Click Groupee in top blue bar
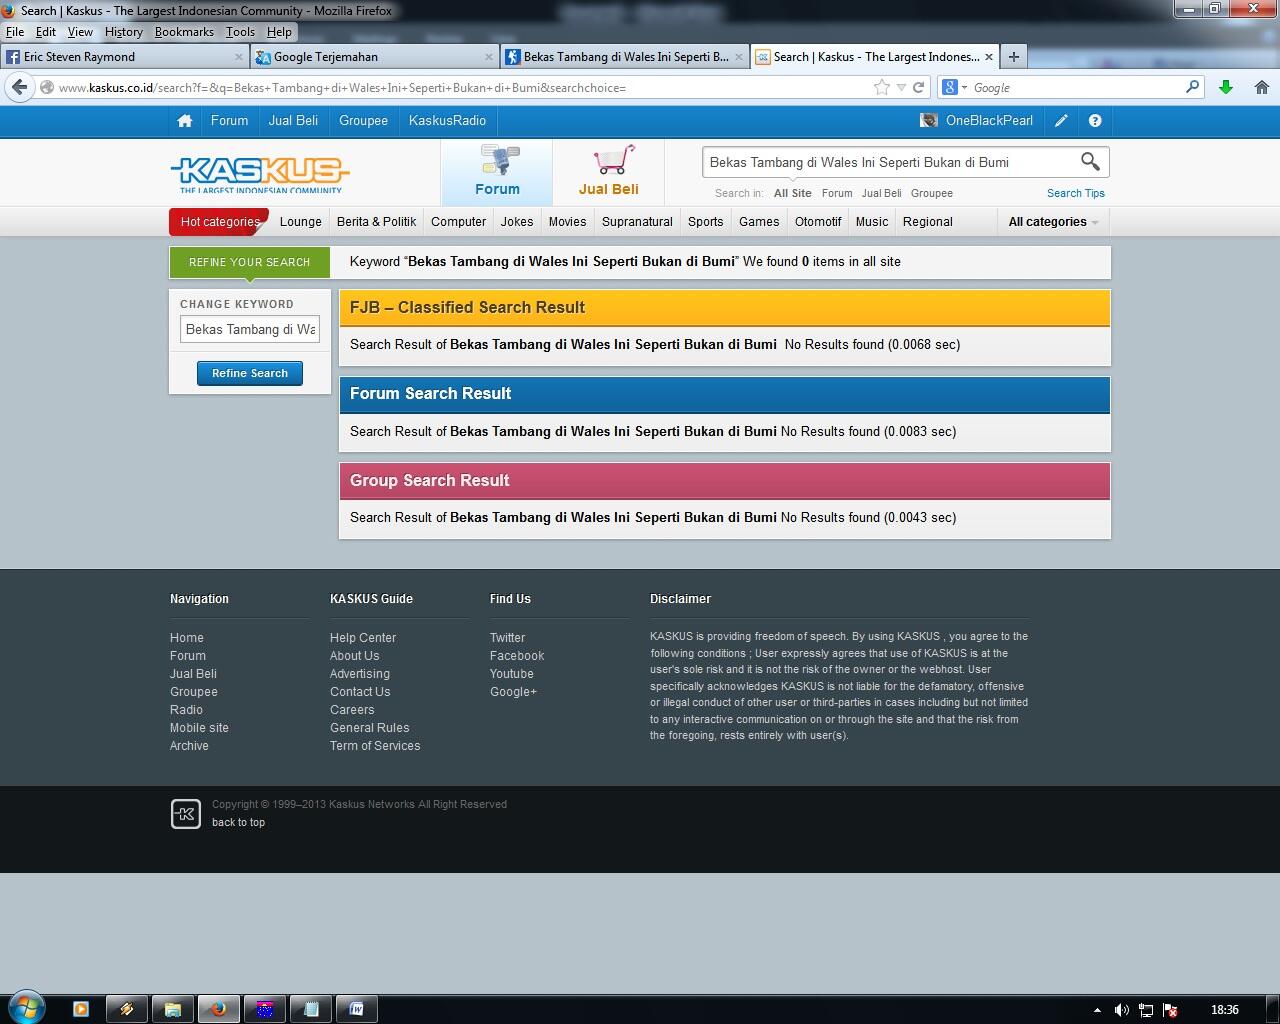 363,121
